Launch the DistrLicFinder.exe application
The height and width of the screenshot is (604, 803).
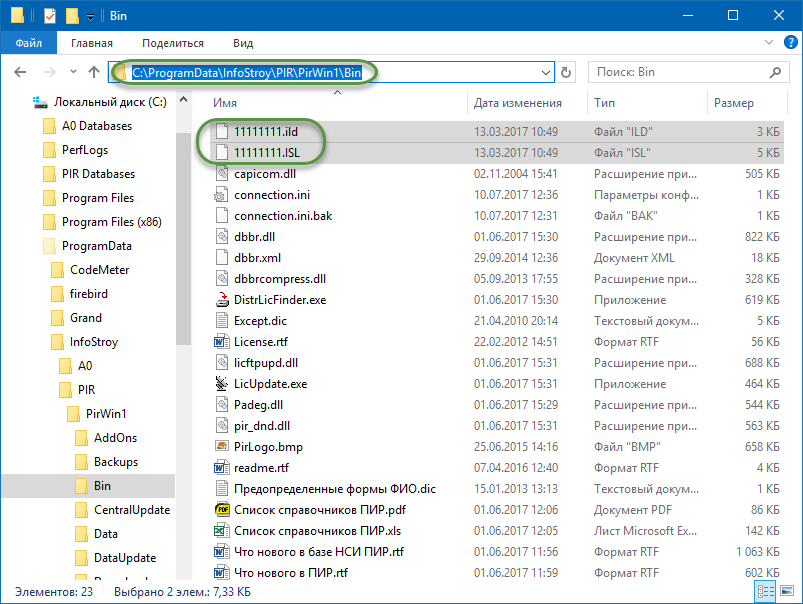click(x=280, y=299)
